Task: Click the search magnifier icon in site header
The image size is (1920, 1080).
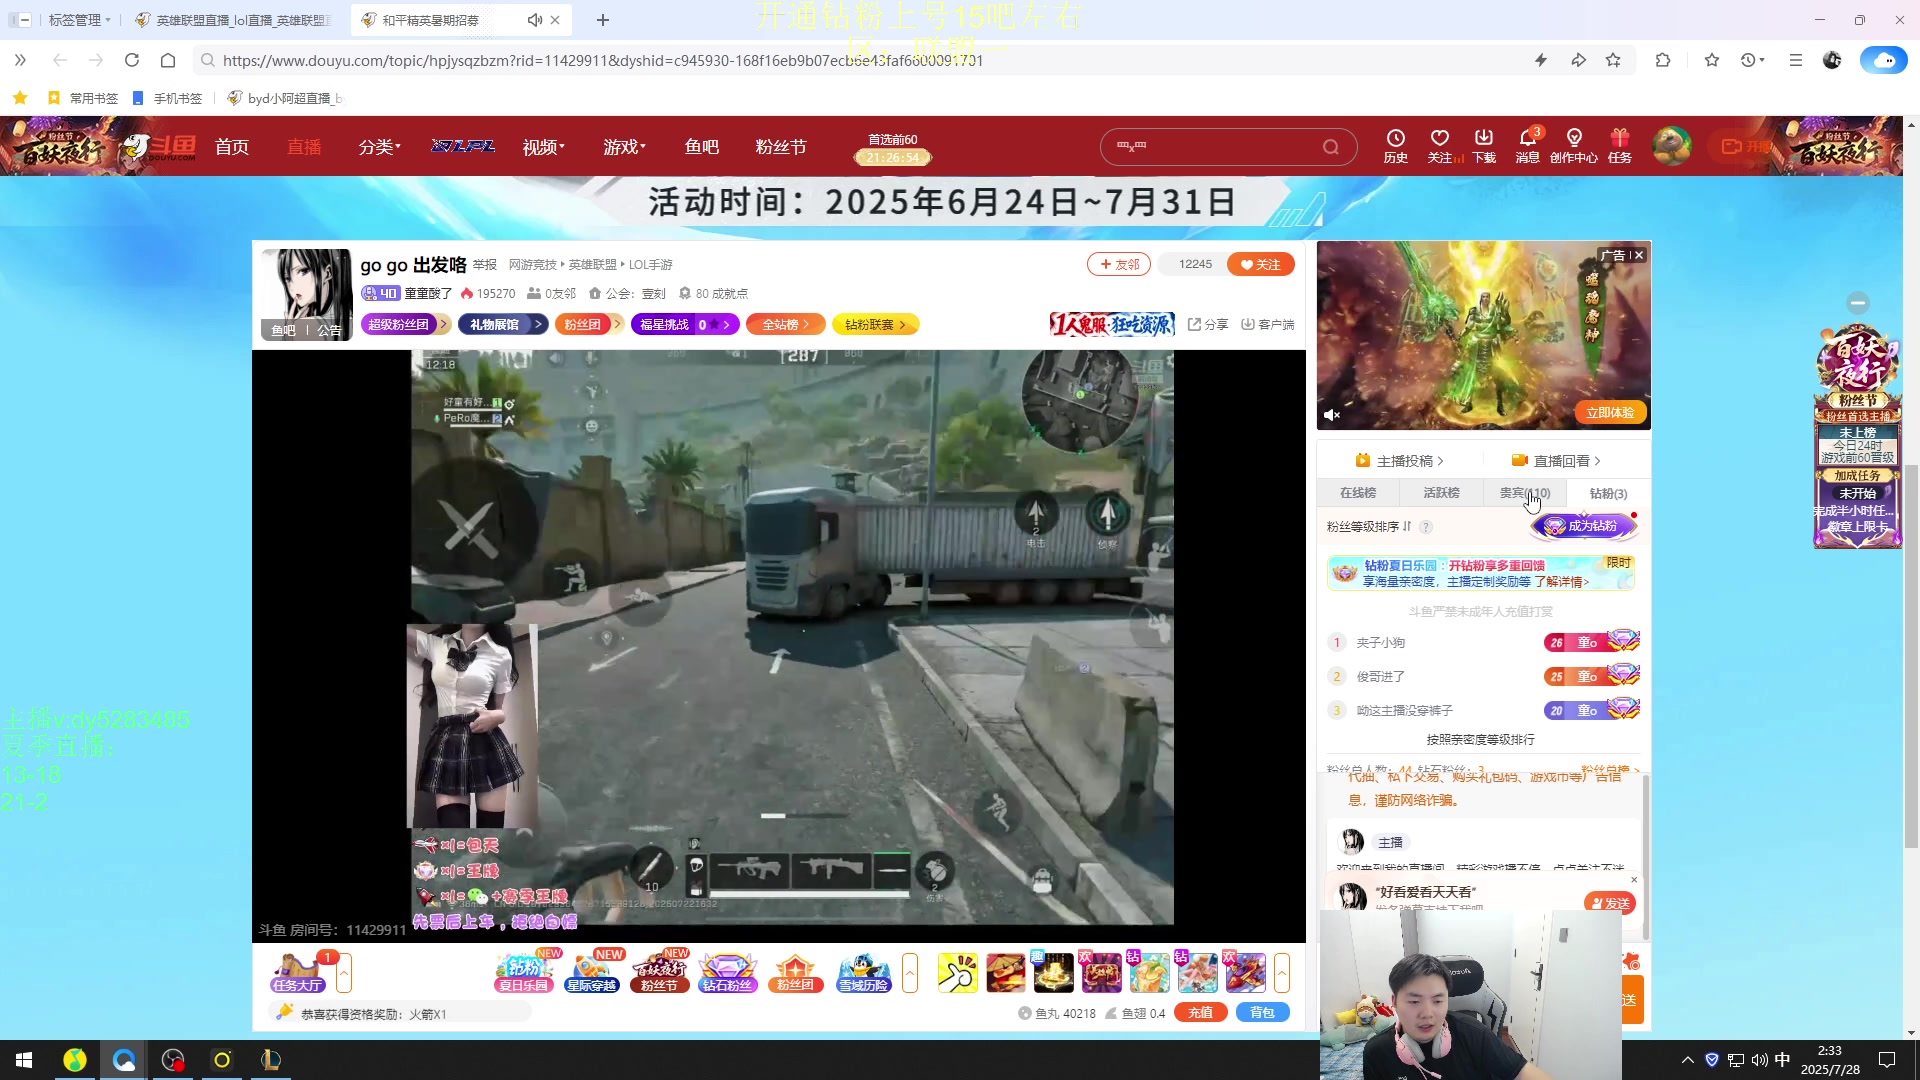Action: point(1330,147)
